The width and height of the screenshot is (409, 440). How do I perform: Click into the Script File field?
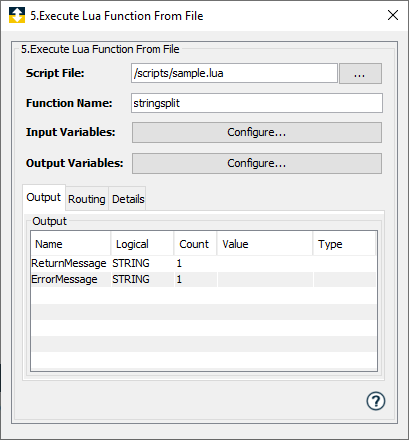point(234,73)
